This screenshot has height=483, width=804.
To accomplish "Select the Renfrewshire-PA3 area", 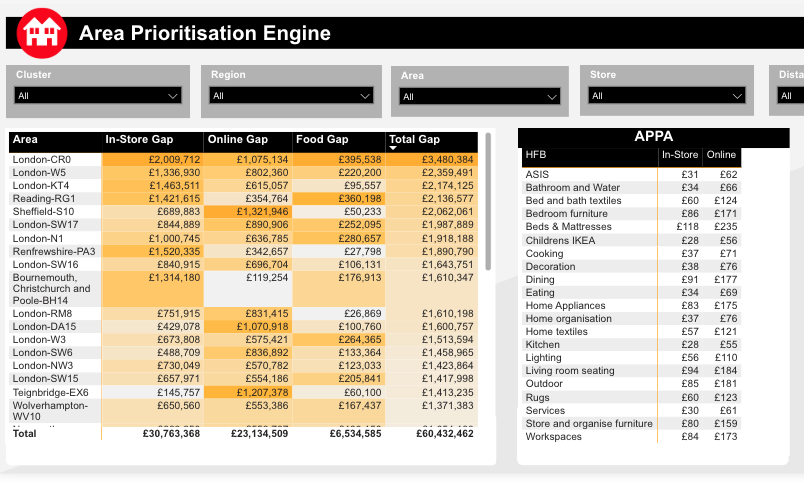I will (54, 252).
